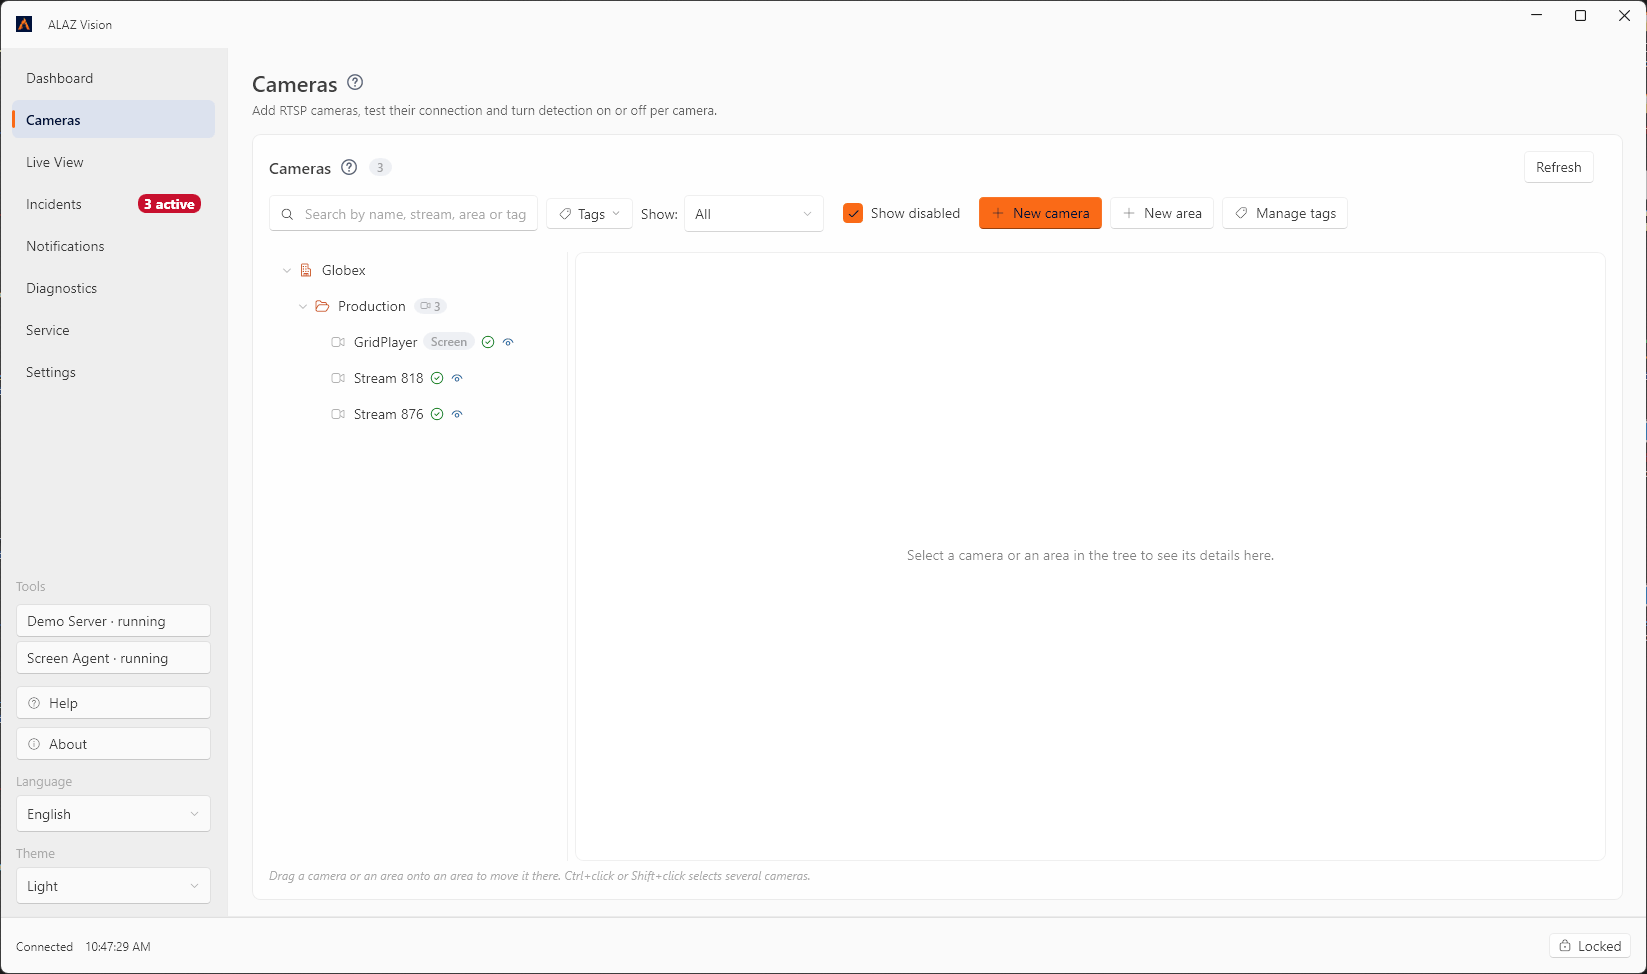Open the Diagnostics page
This screenshot has width=1647, height=974.
113,288
